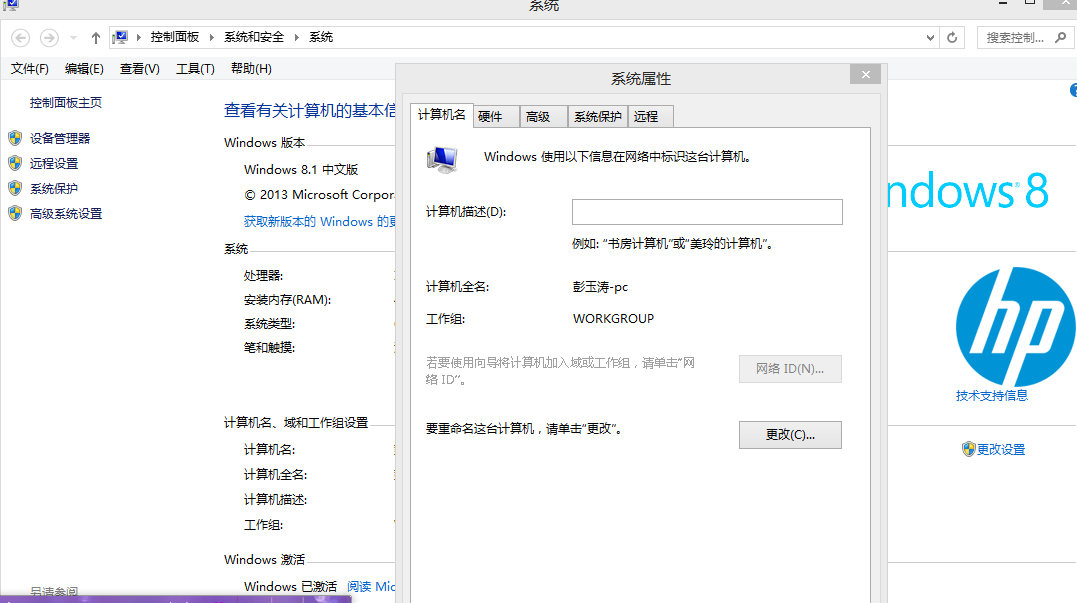Viewport: 1077px width, 603px height.
Task: Open the 帮助(H) menu
Action: tap(251, 69)
